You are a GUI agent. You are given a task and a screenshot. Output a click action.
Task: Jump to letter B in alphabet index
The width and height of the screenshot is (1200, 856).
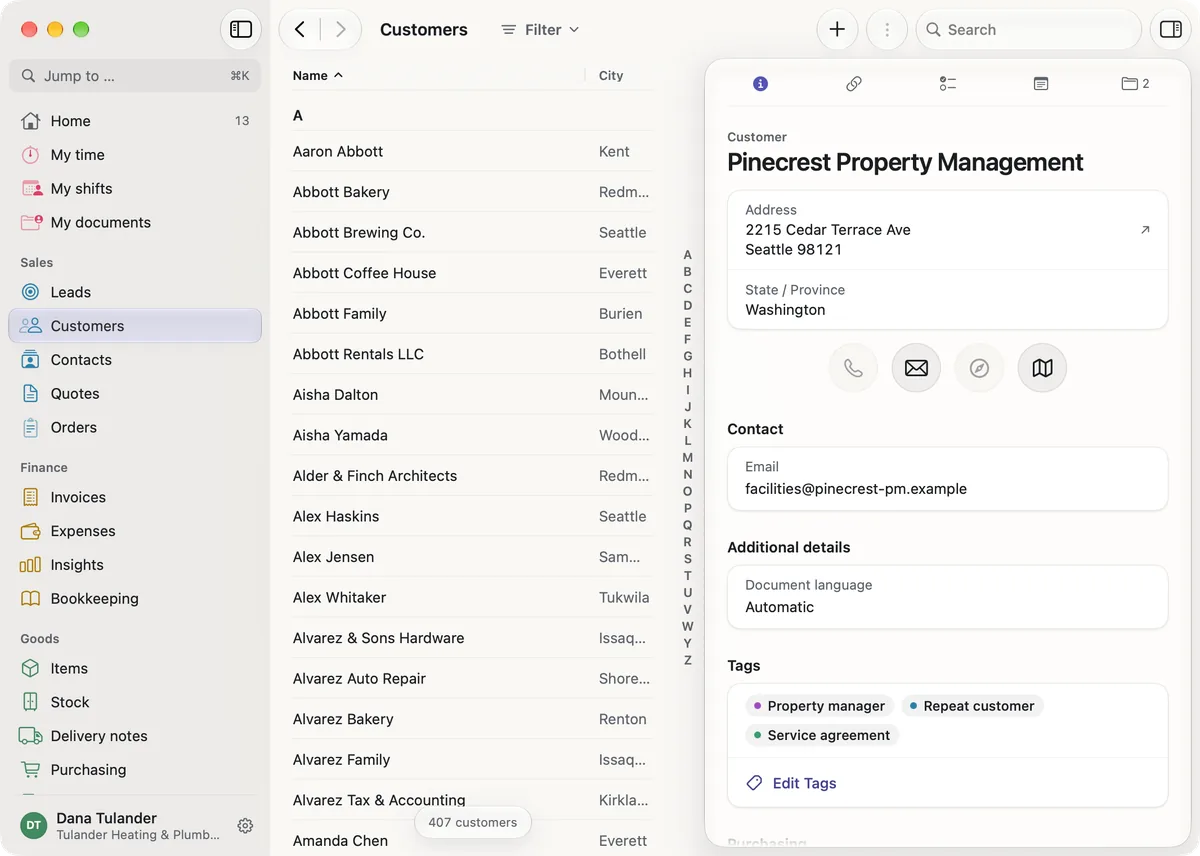687,272
